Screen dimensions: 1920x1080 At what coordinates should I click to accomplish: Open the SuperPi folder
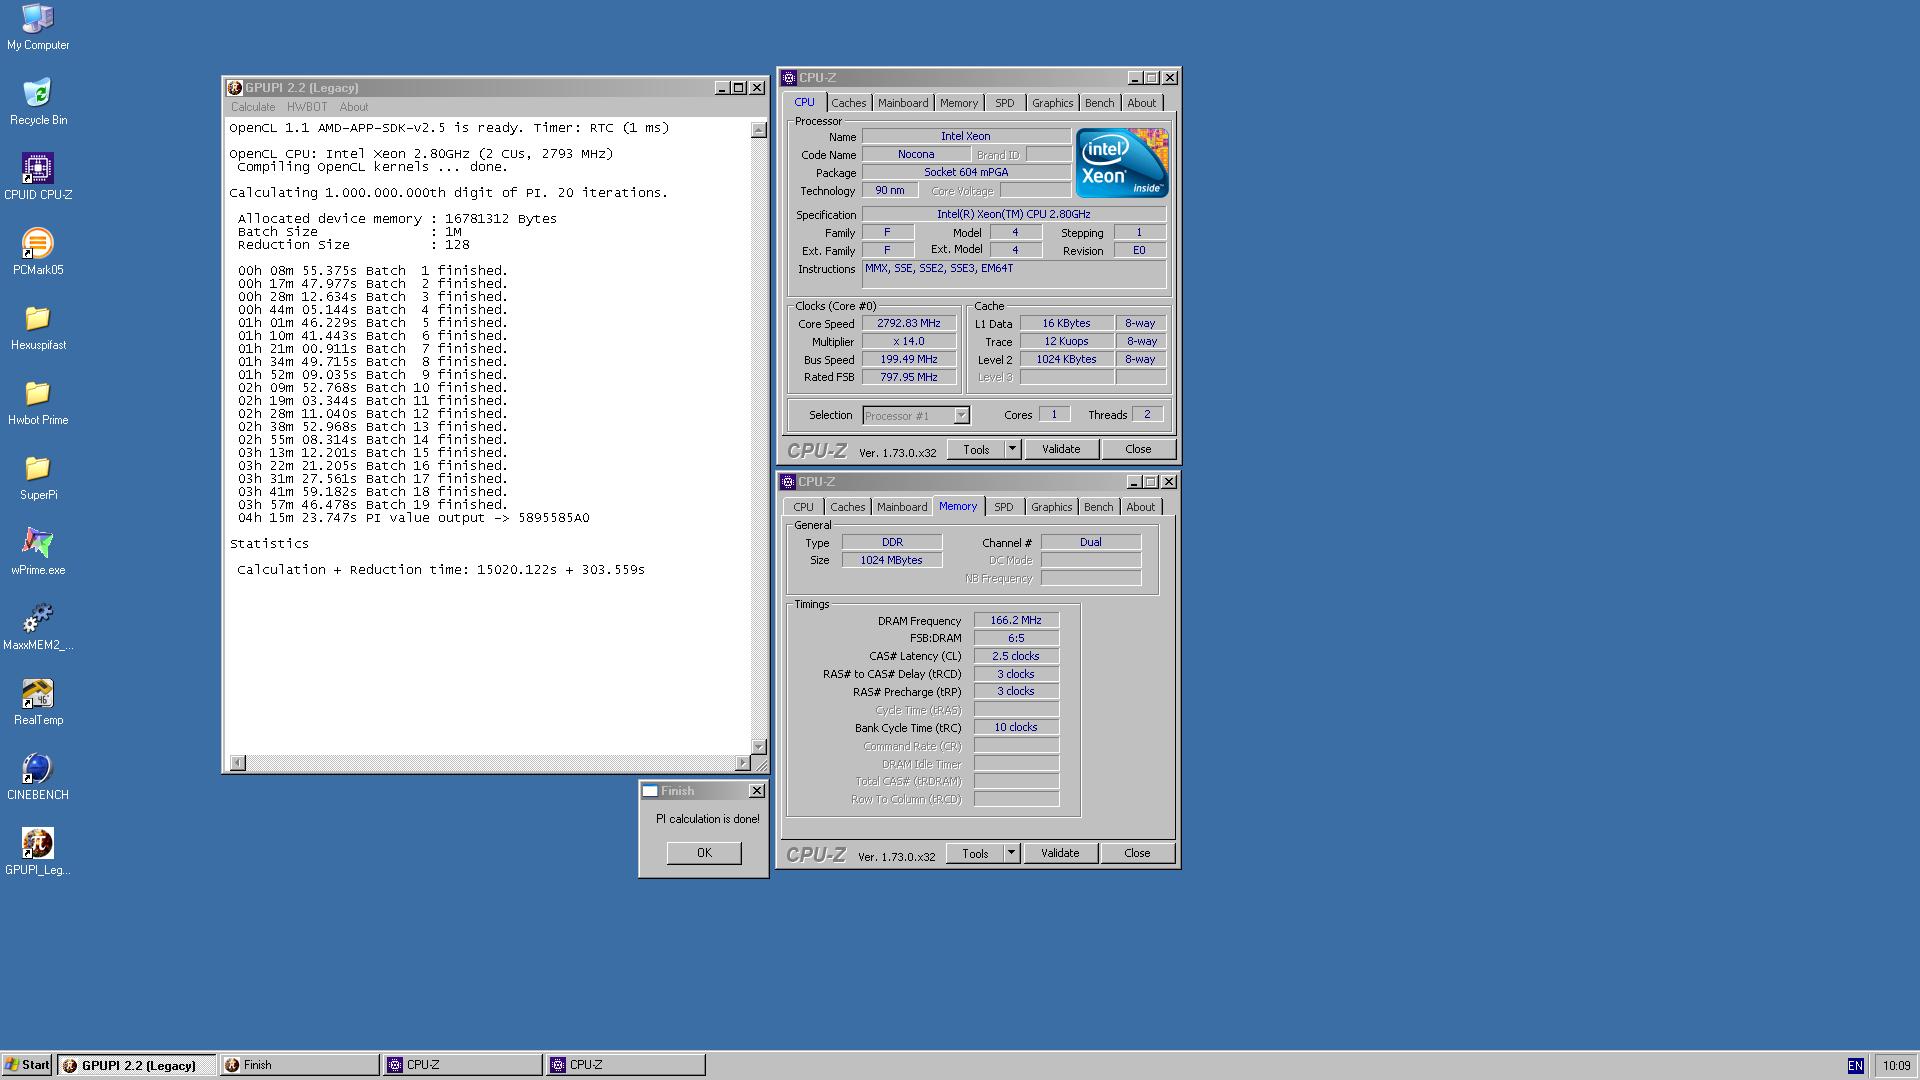click(x=38, y=476)
